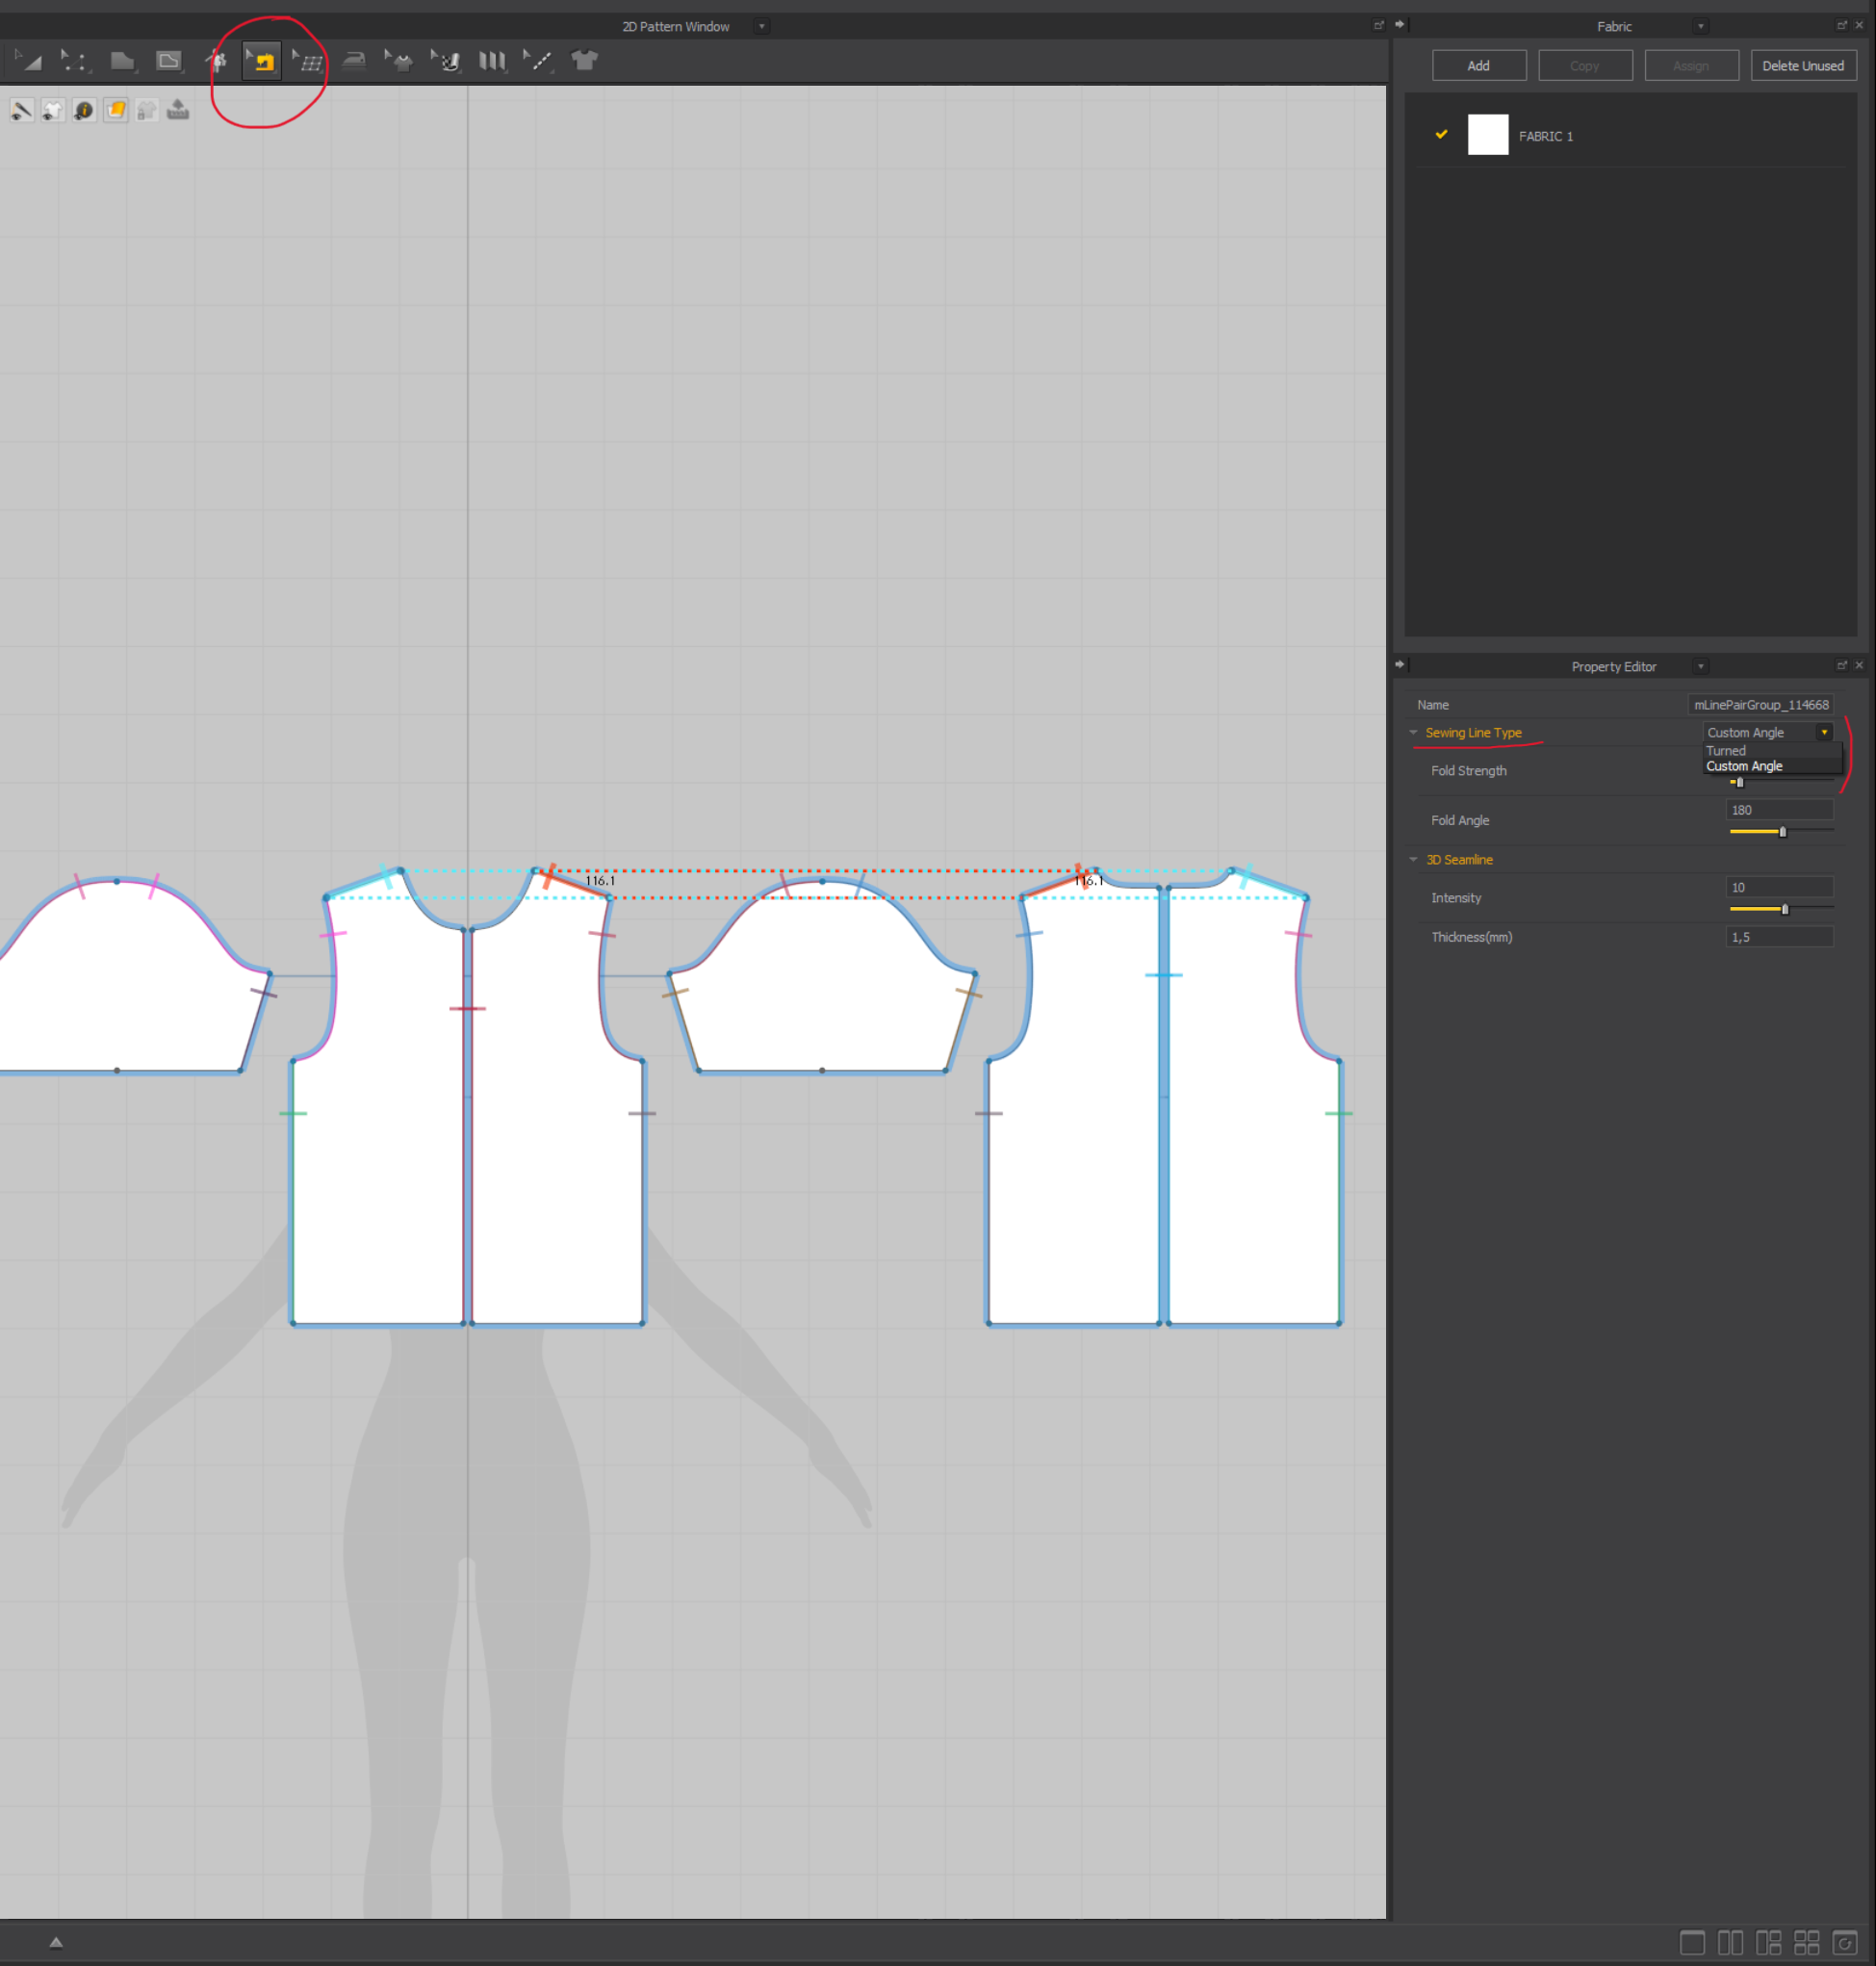Image resolution: width=1876 pixels, height=1966 pixels.
Task: Open the 2D Pattern Window menu arrow
Action: click(x=762, y=26)
